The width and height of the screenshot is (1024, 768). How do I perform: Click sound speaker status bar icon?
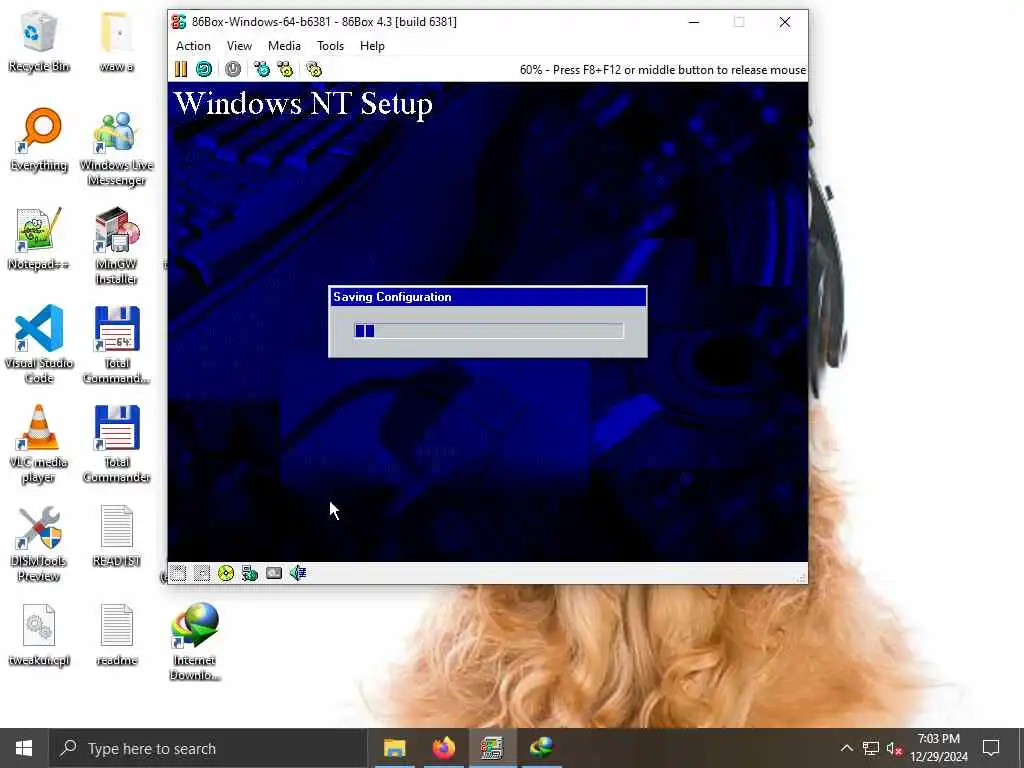click(298, 573)
